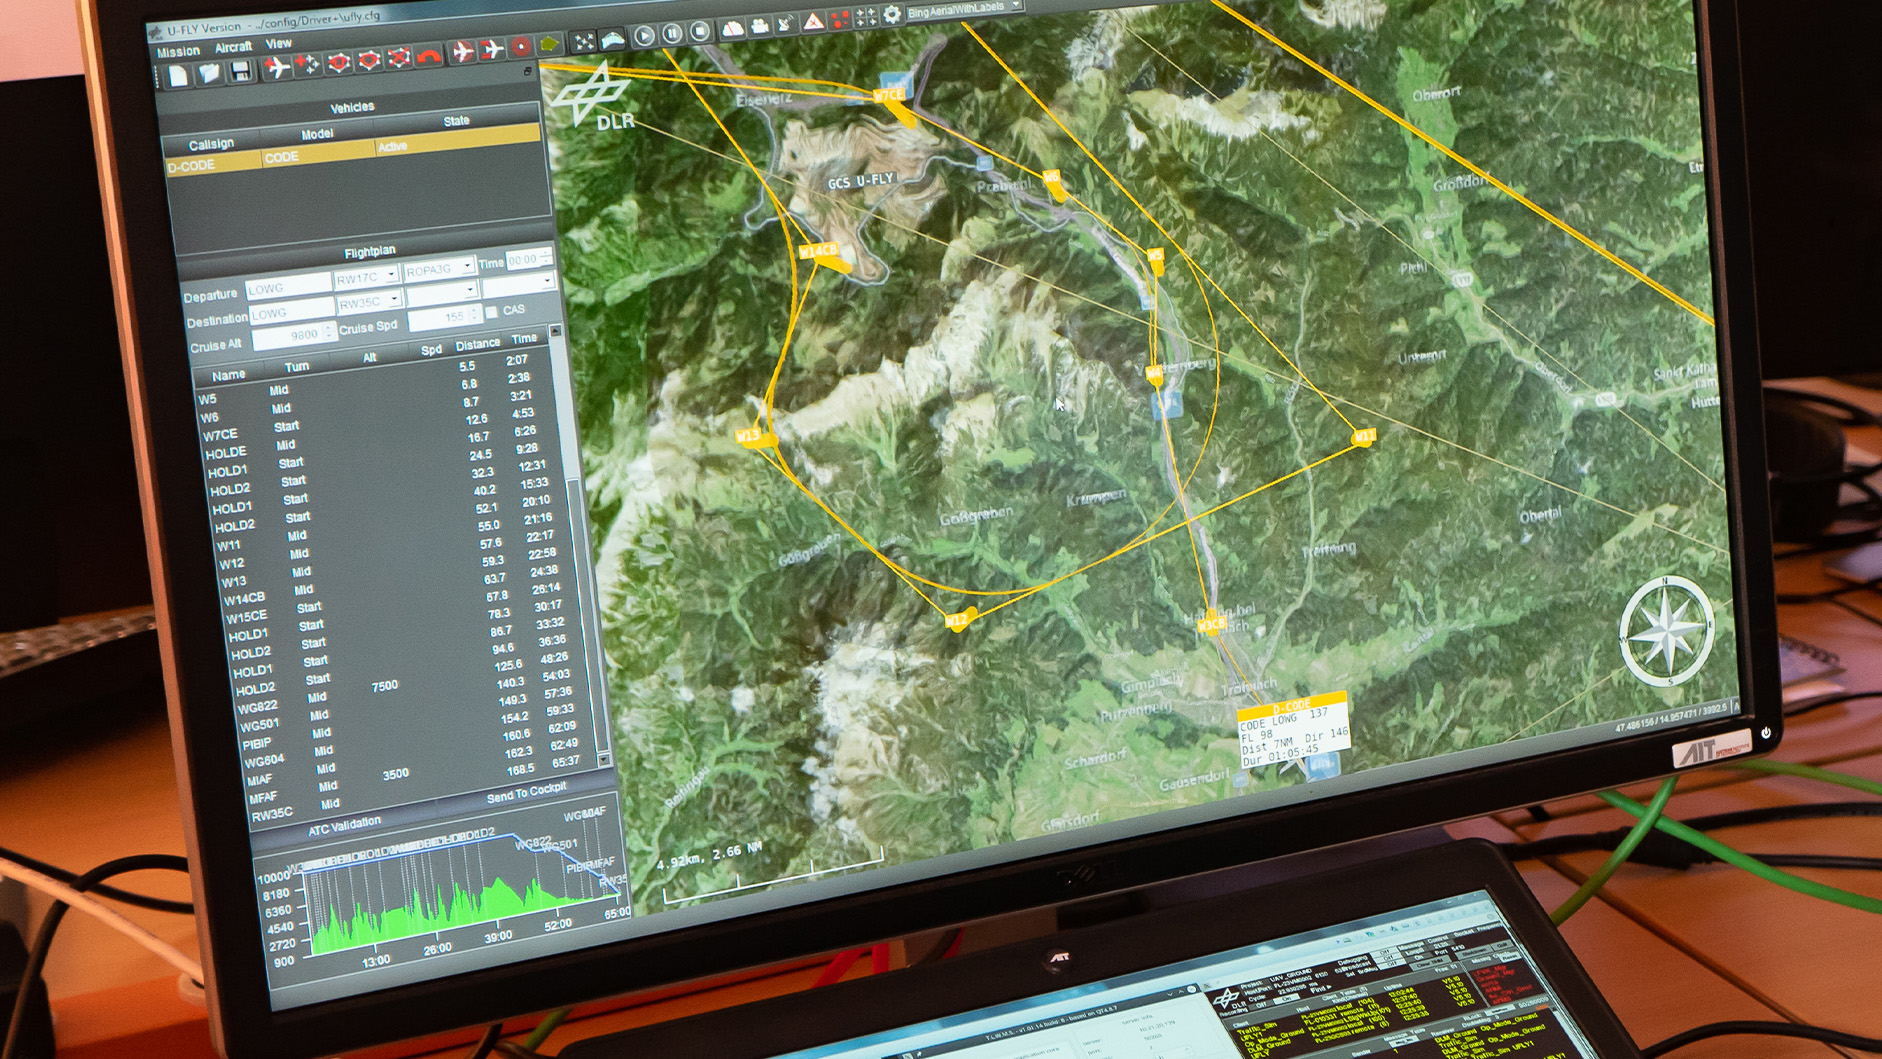Click the red undo arrow icon
The width and height of the screenshot is (1882, 1059).
429,56
